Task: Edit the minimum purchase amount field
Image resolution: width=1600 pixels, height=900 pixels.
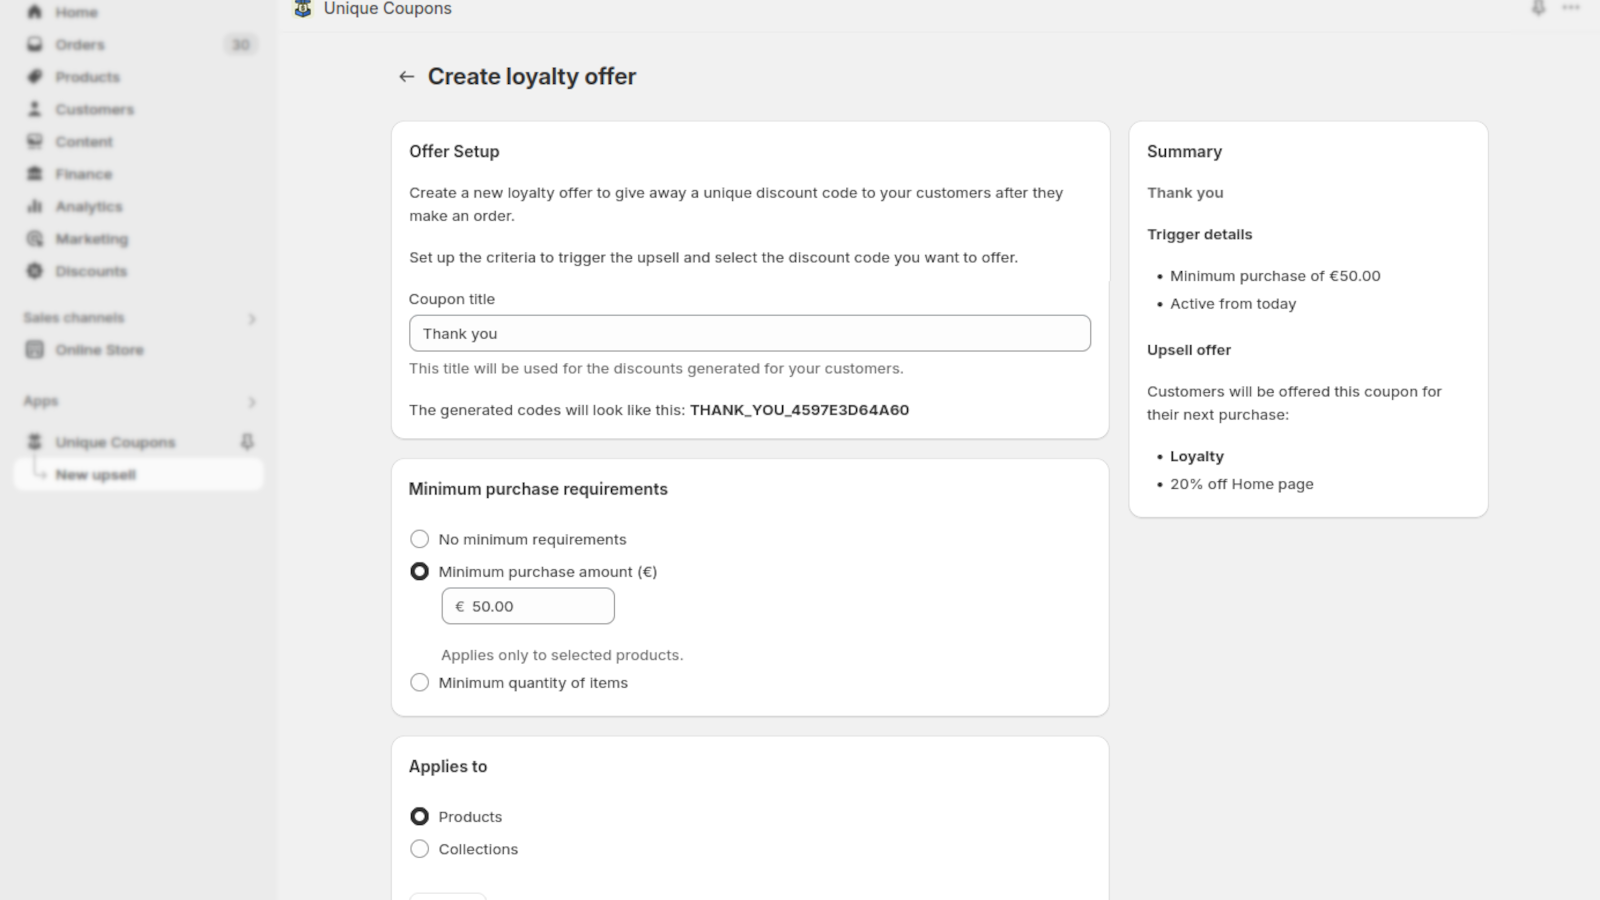Action: coord(528,606)
